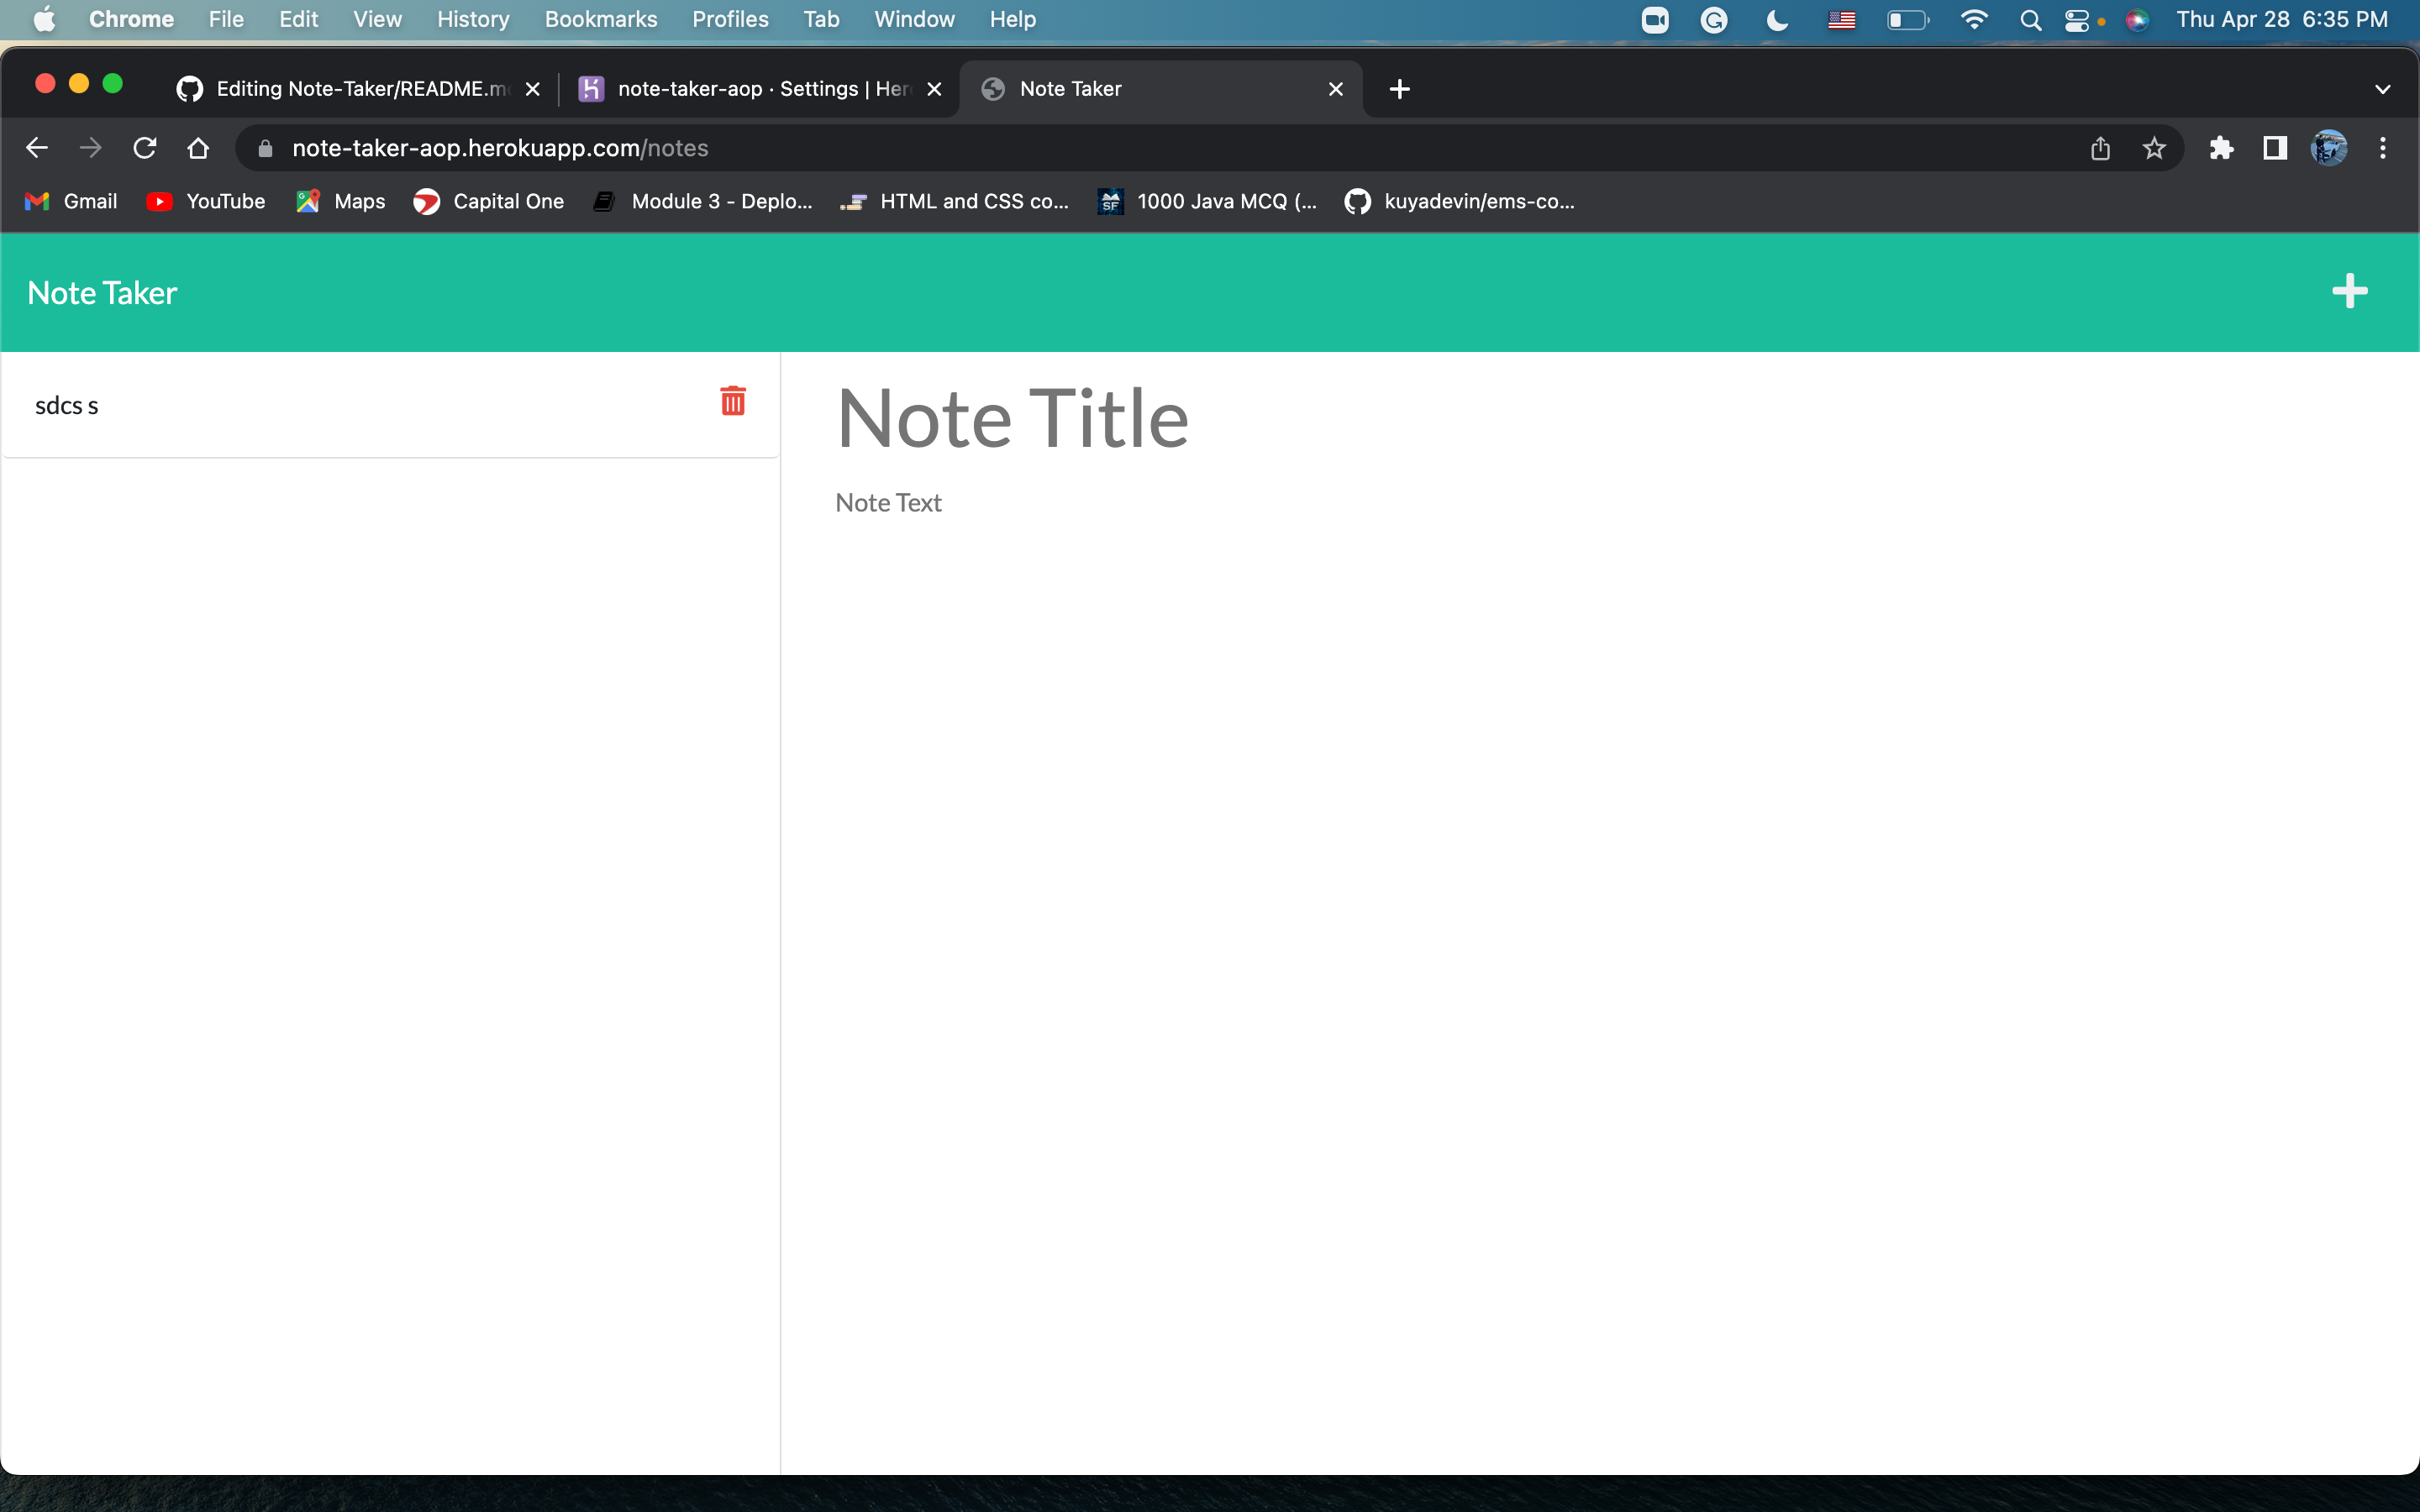
Task: Open the Maps bookmark
Action: tap(339, 201)
